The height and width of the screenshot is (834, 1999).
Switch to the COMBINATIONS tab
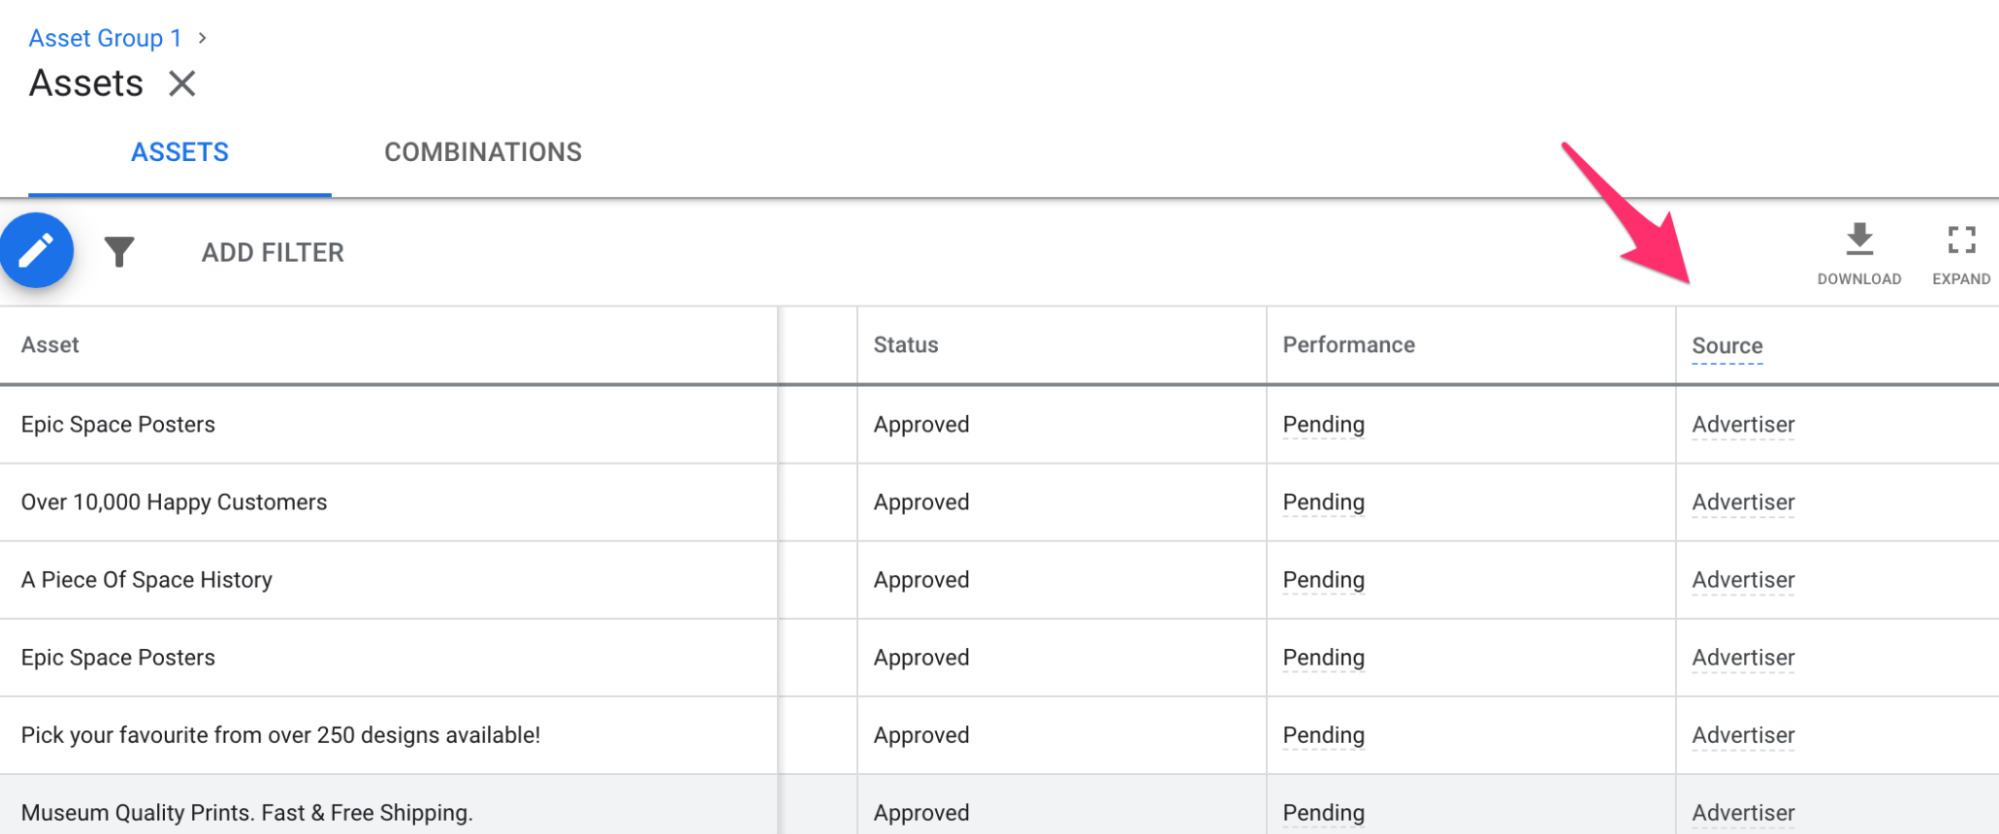482,152
